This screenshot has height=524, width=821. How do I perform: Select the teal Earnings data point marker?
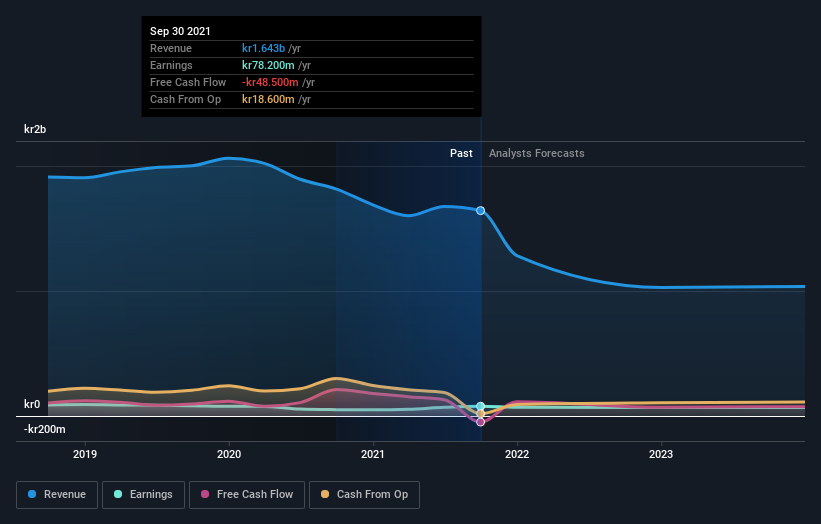[480, 406]
